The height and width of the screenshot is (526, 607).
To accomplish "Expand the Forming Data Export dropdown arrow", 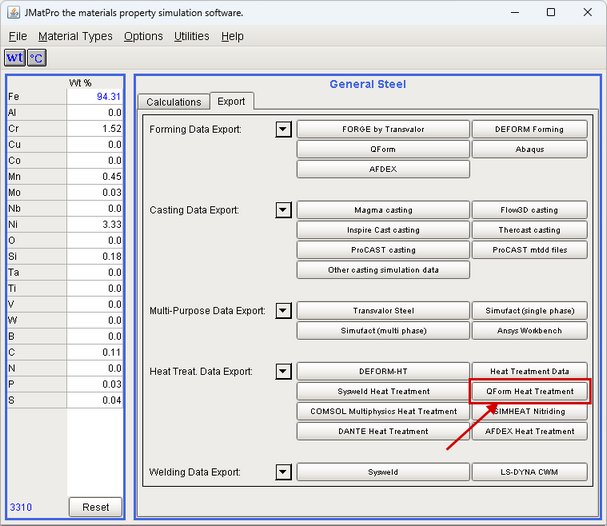I will [283, 130].
